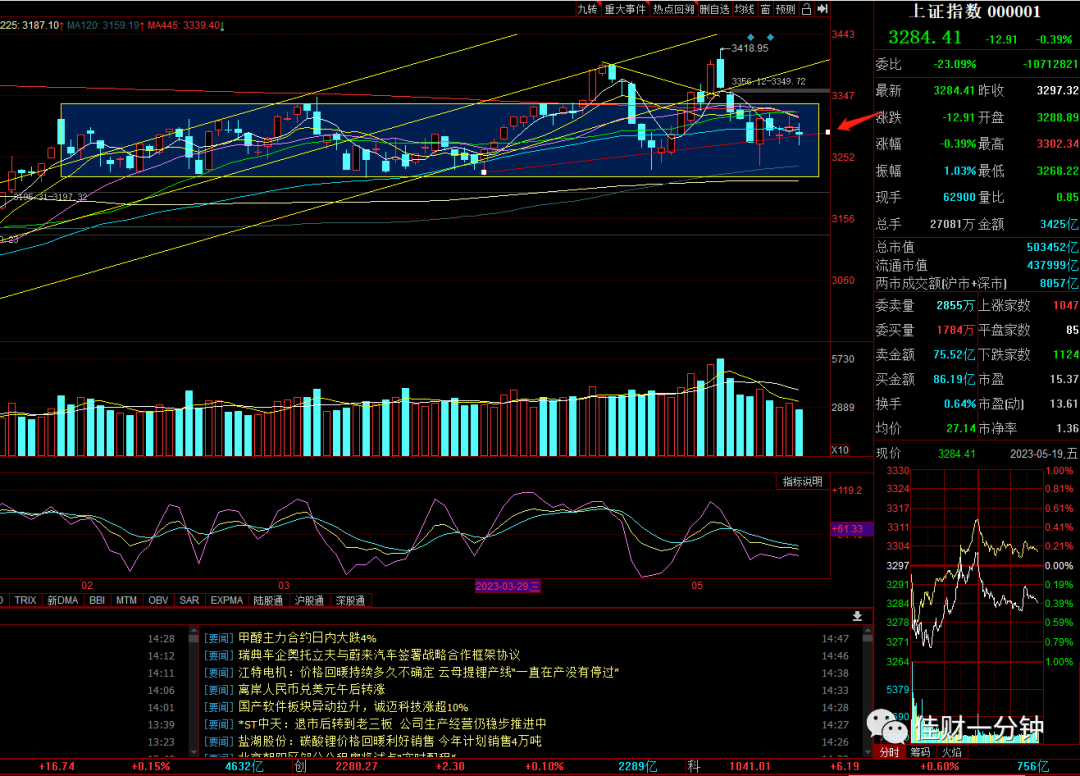Image resolution: width=1080 pixels, height=776 pixels.
Task: Switch to the TRIX indicator tab
Action: pyautogui.click(x=25, y=600)
